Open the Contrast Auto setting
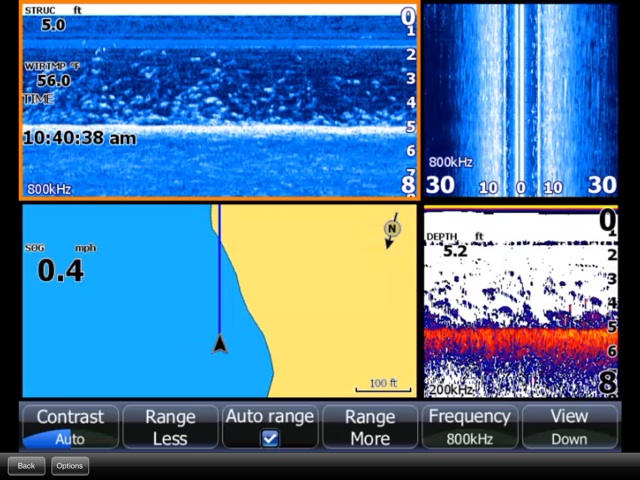The image size is (640, 480). [x=70, y=427]
